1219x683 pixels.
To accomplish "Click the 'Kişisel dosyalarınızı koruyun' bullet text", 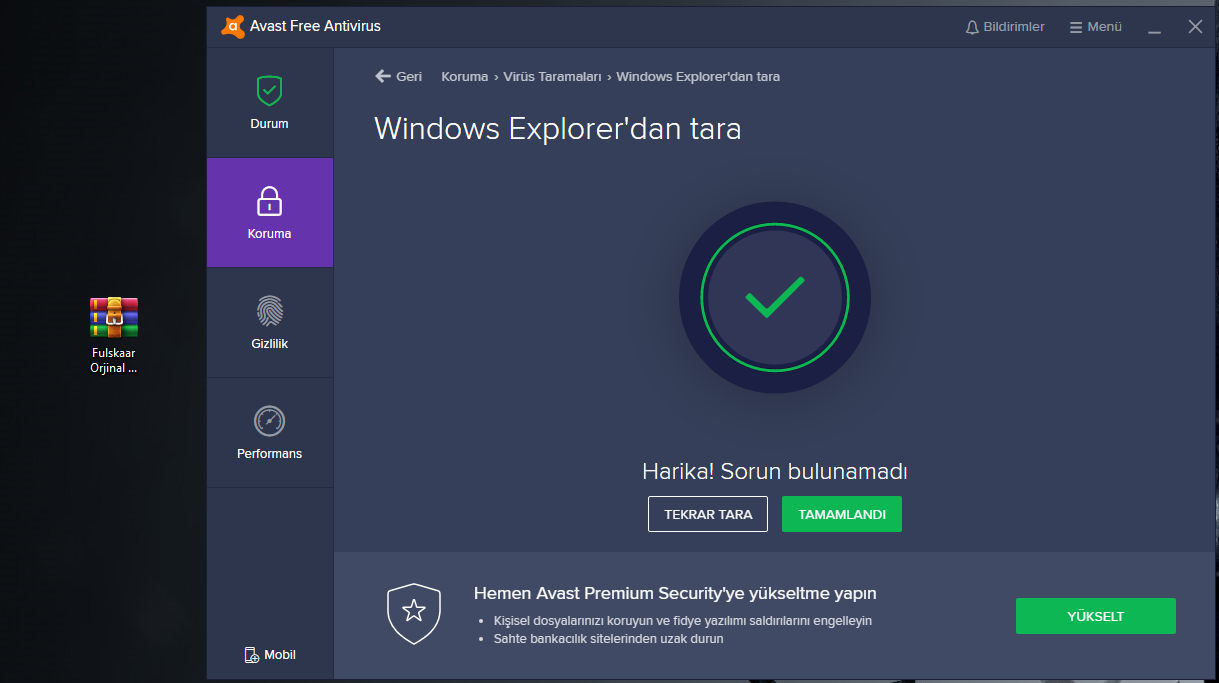I will point(683,620).
